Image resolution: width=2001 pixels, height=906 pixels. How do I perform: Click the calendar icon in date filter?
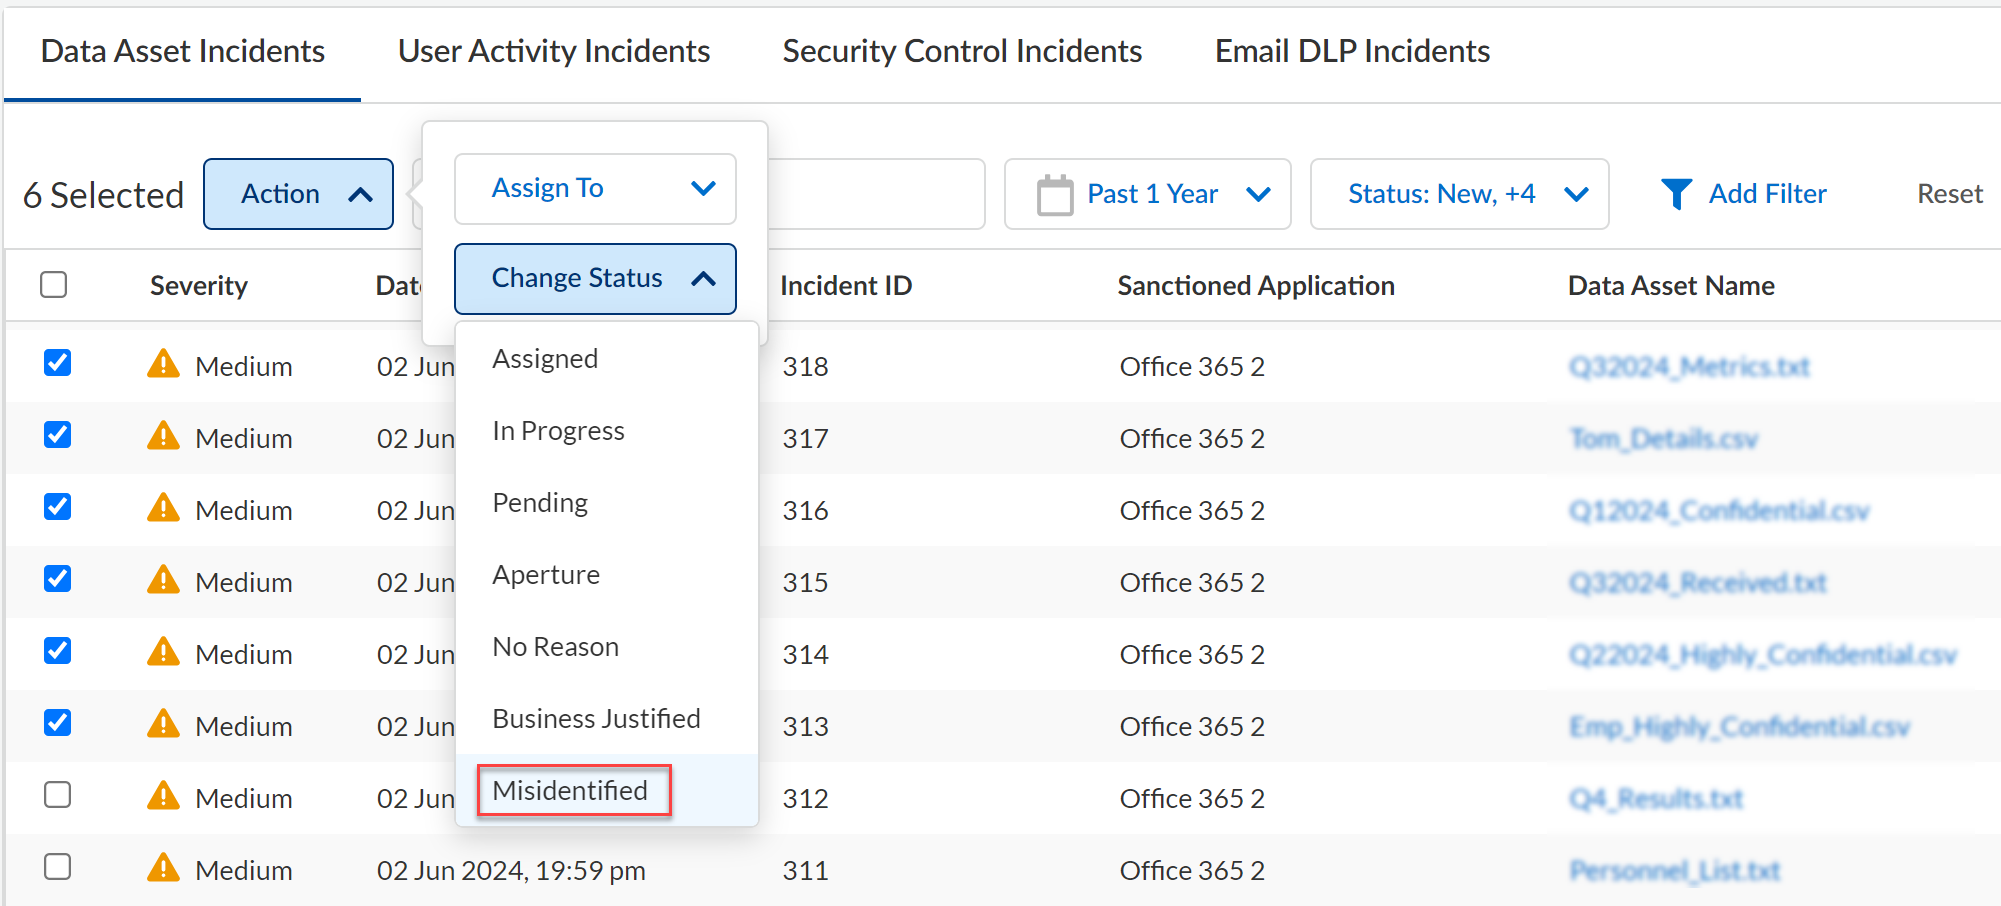pyautogui.click(x=1054, y=195)
